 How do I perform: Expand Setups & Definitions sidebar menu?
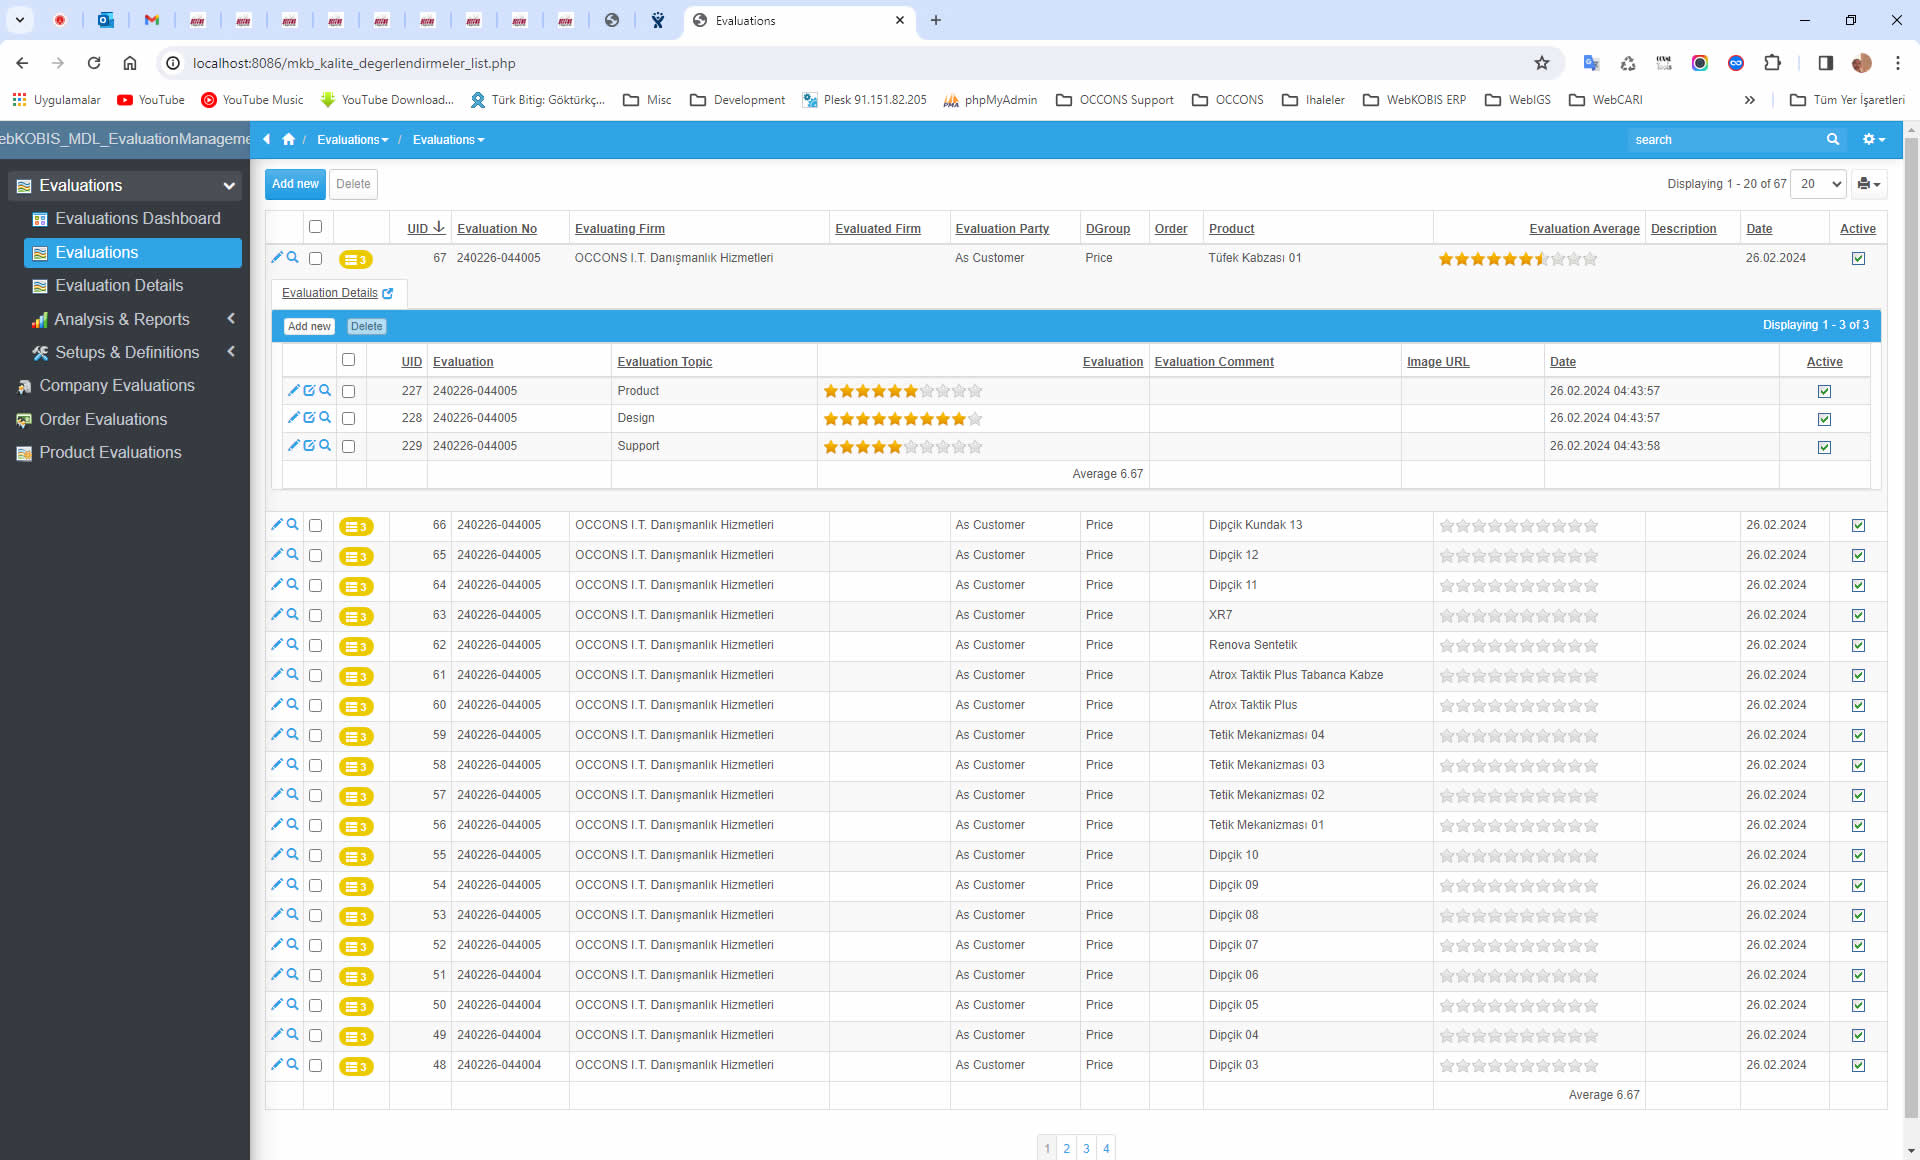(x=230, y=352)
